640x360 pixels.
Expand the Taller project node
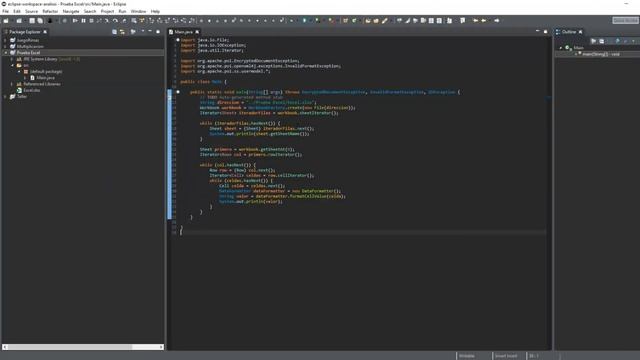6,96
